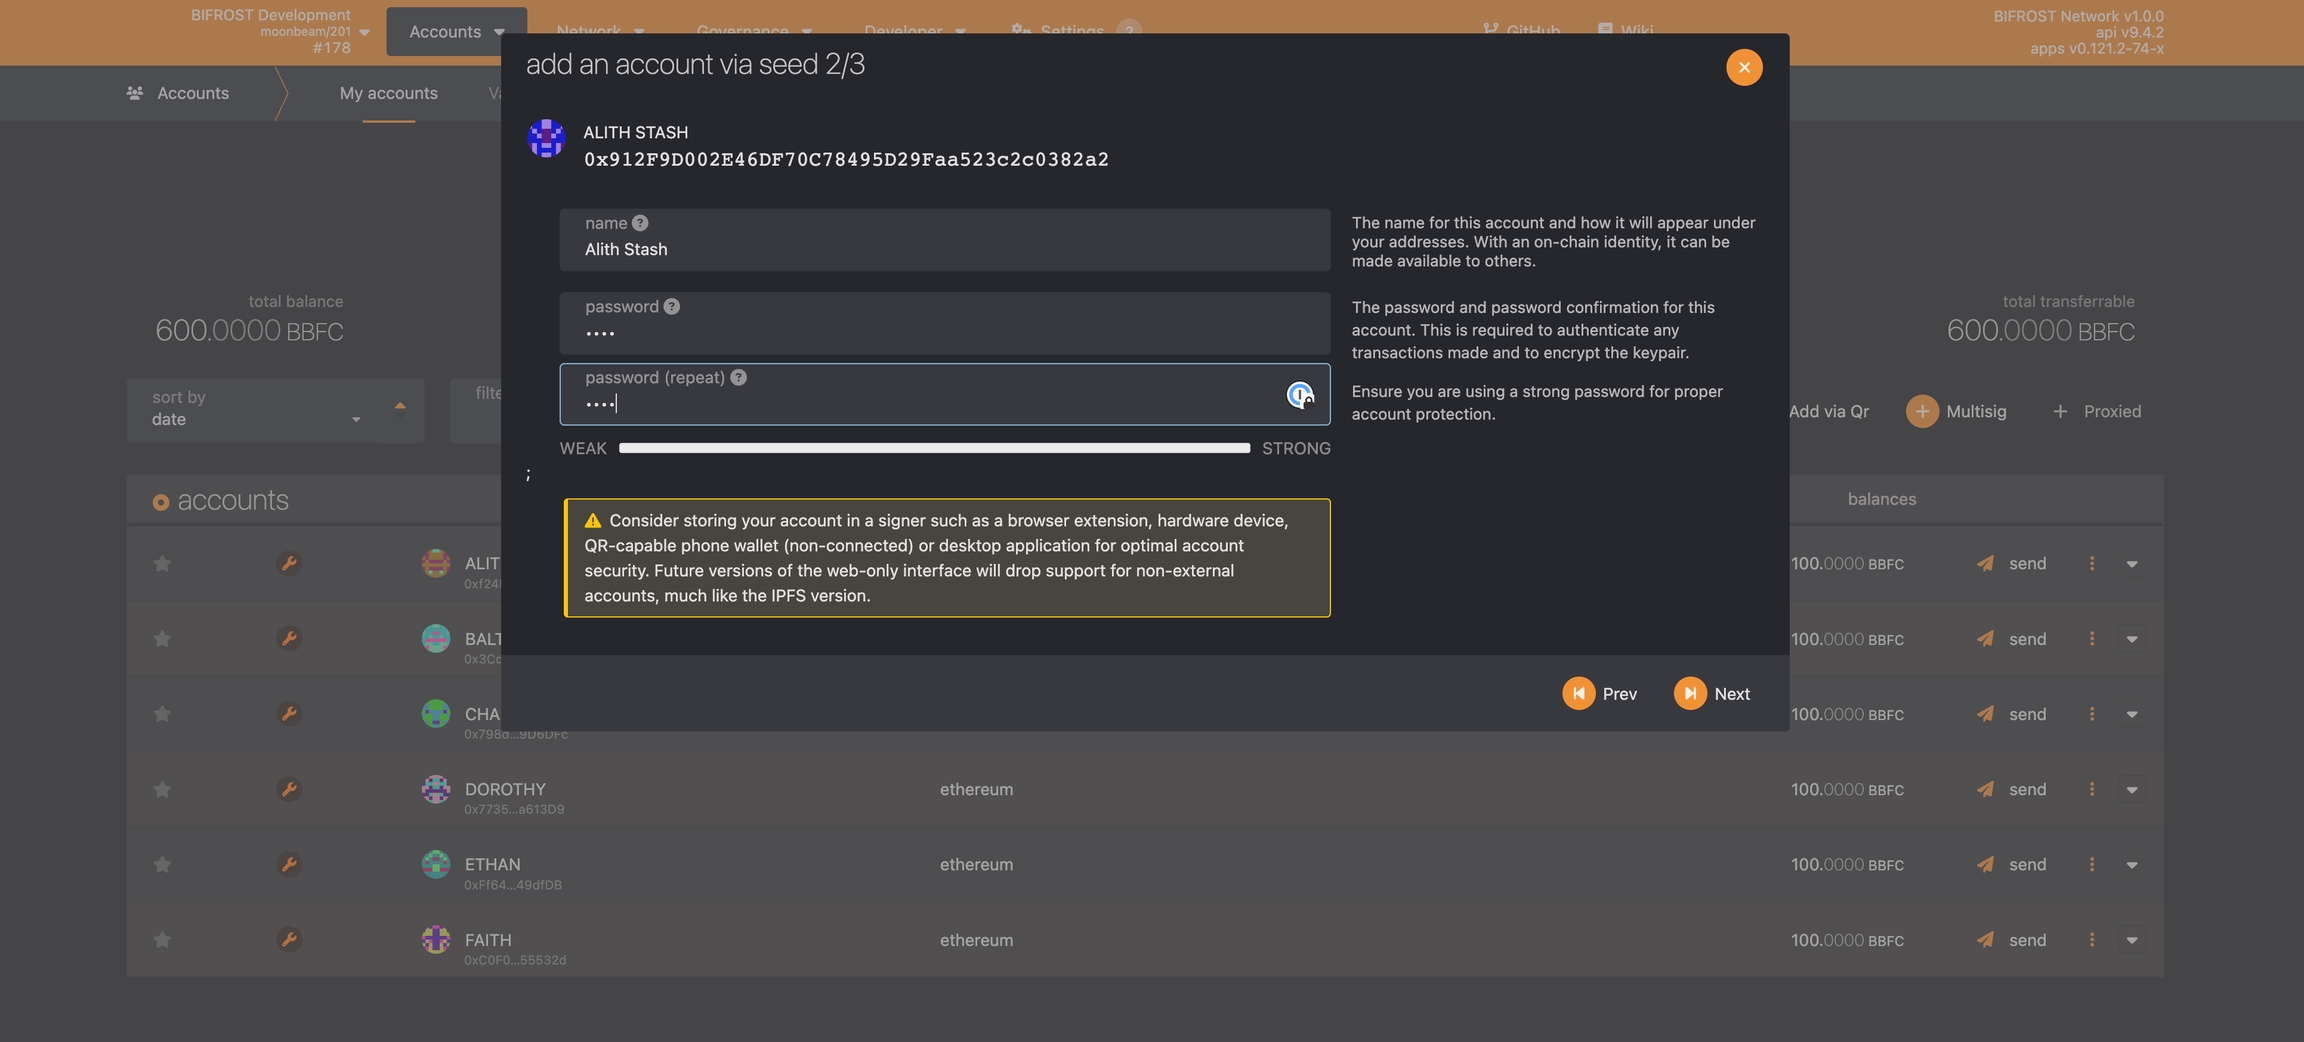The image size is (2304, 1042).
Task: Go back with the Prev button
Action: [1600, 694]
